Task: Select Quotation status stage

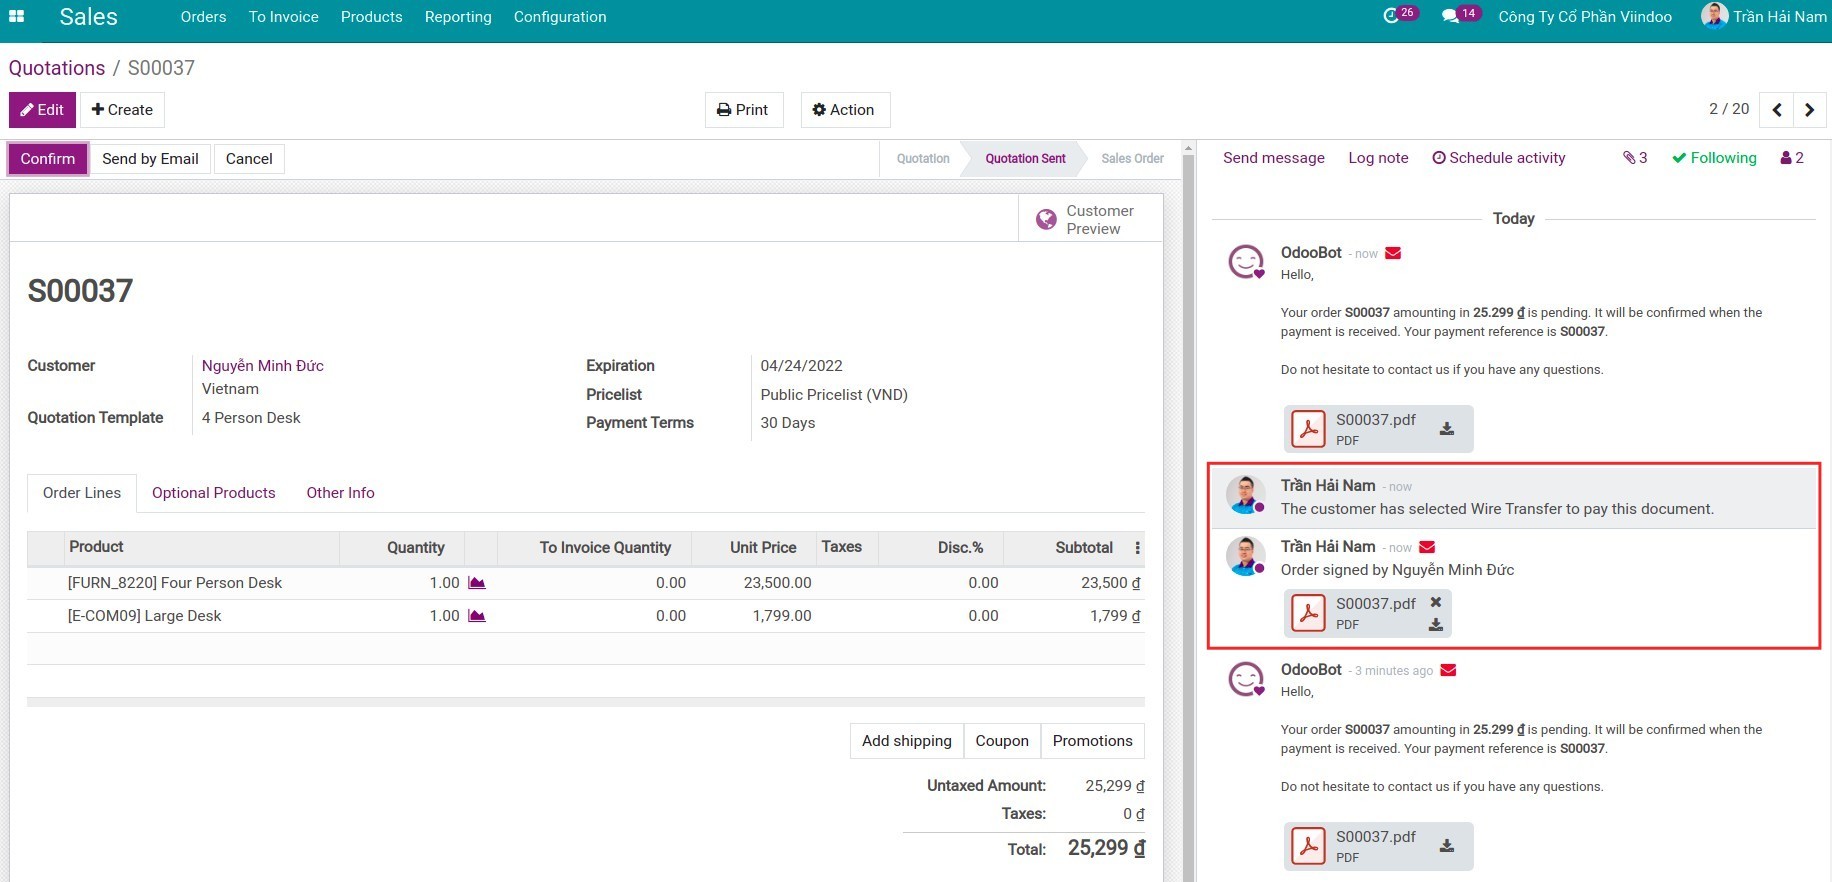Action: click(923, 159)
